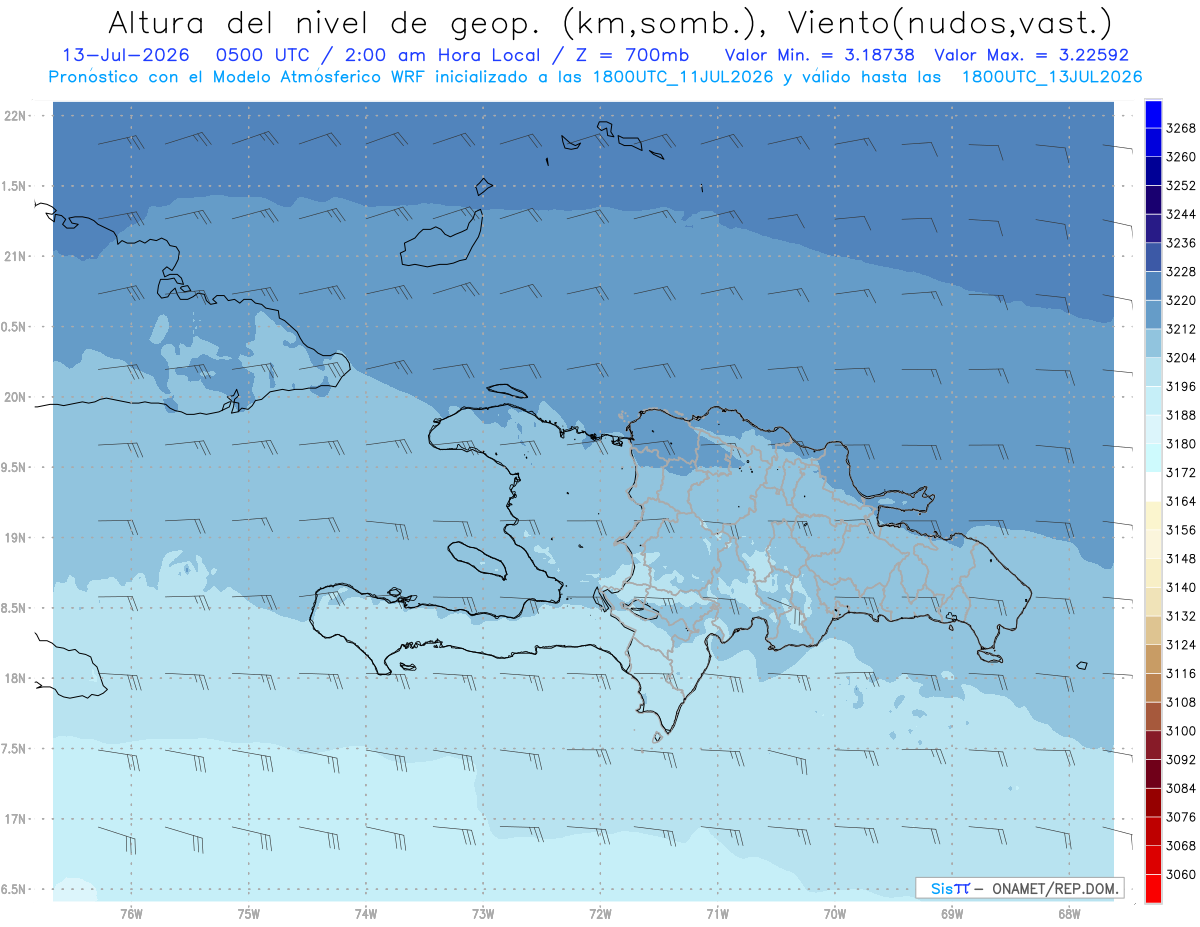Click the 3236 colorbar label
The height and width of the screenshot is (927, 1200).
[x=1181, y=243]
